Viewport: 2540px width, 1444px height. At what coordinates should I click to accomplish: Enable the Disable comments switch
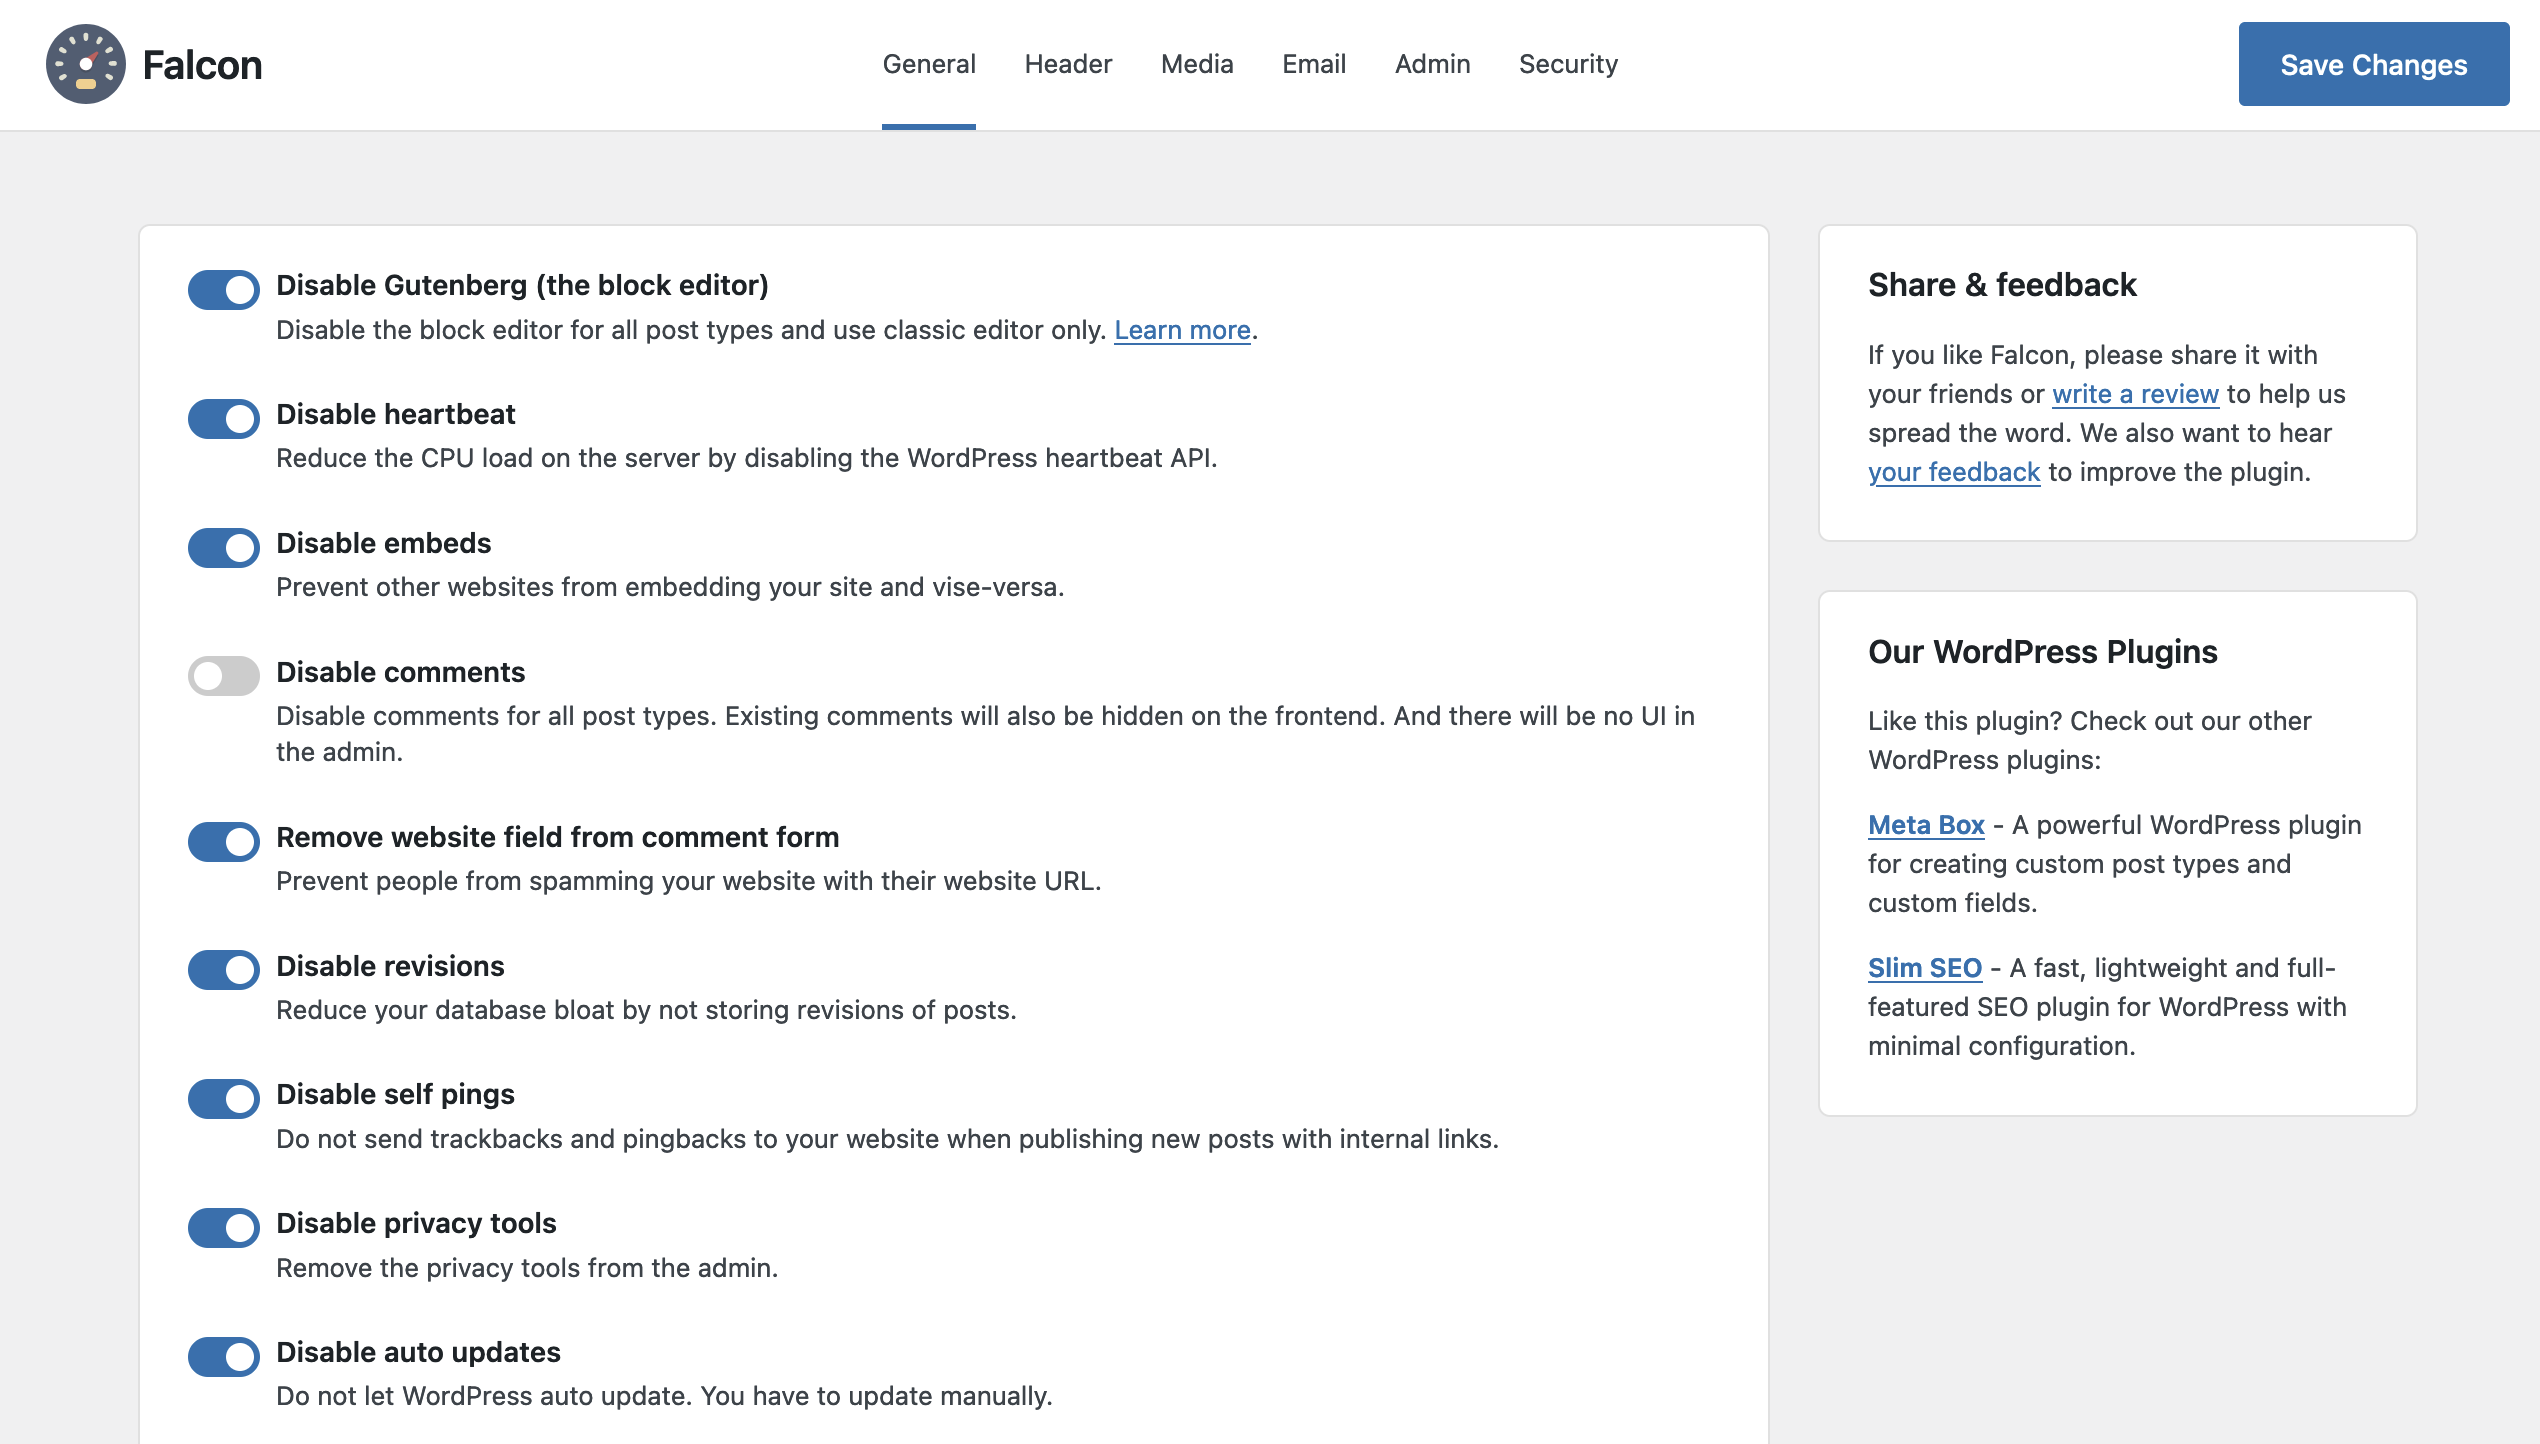pos(224,677)
